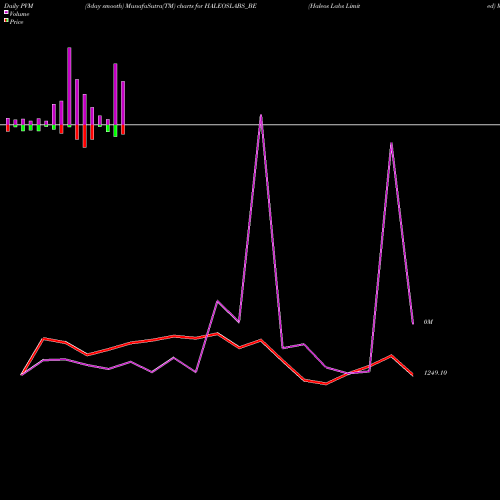Click the 0M volume value label

click(x=428, y=322)
